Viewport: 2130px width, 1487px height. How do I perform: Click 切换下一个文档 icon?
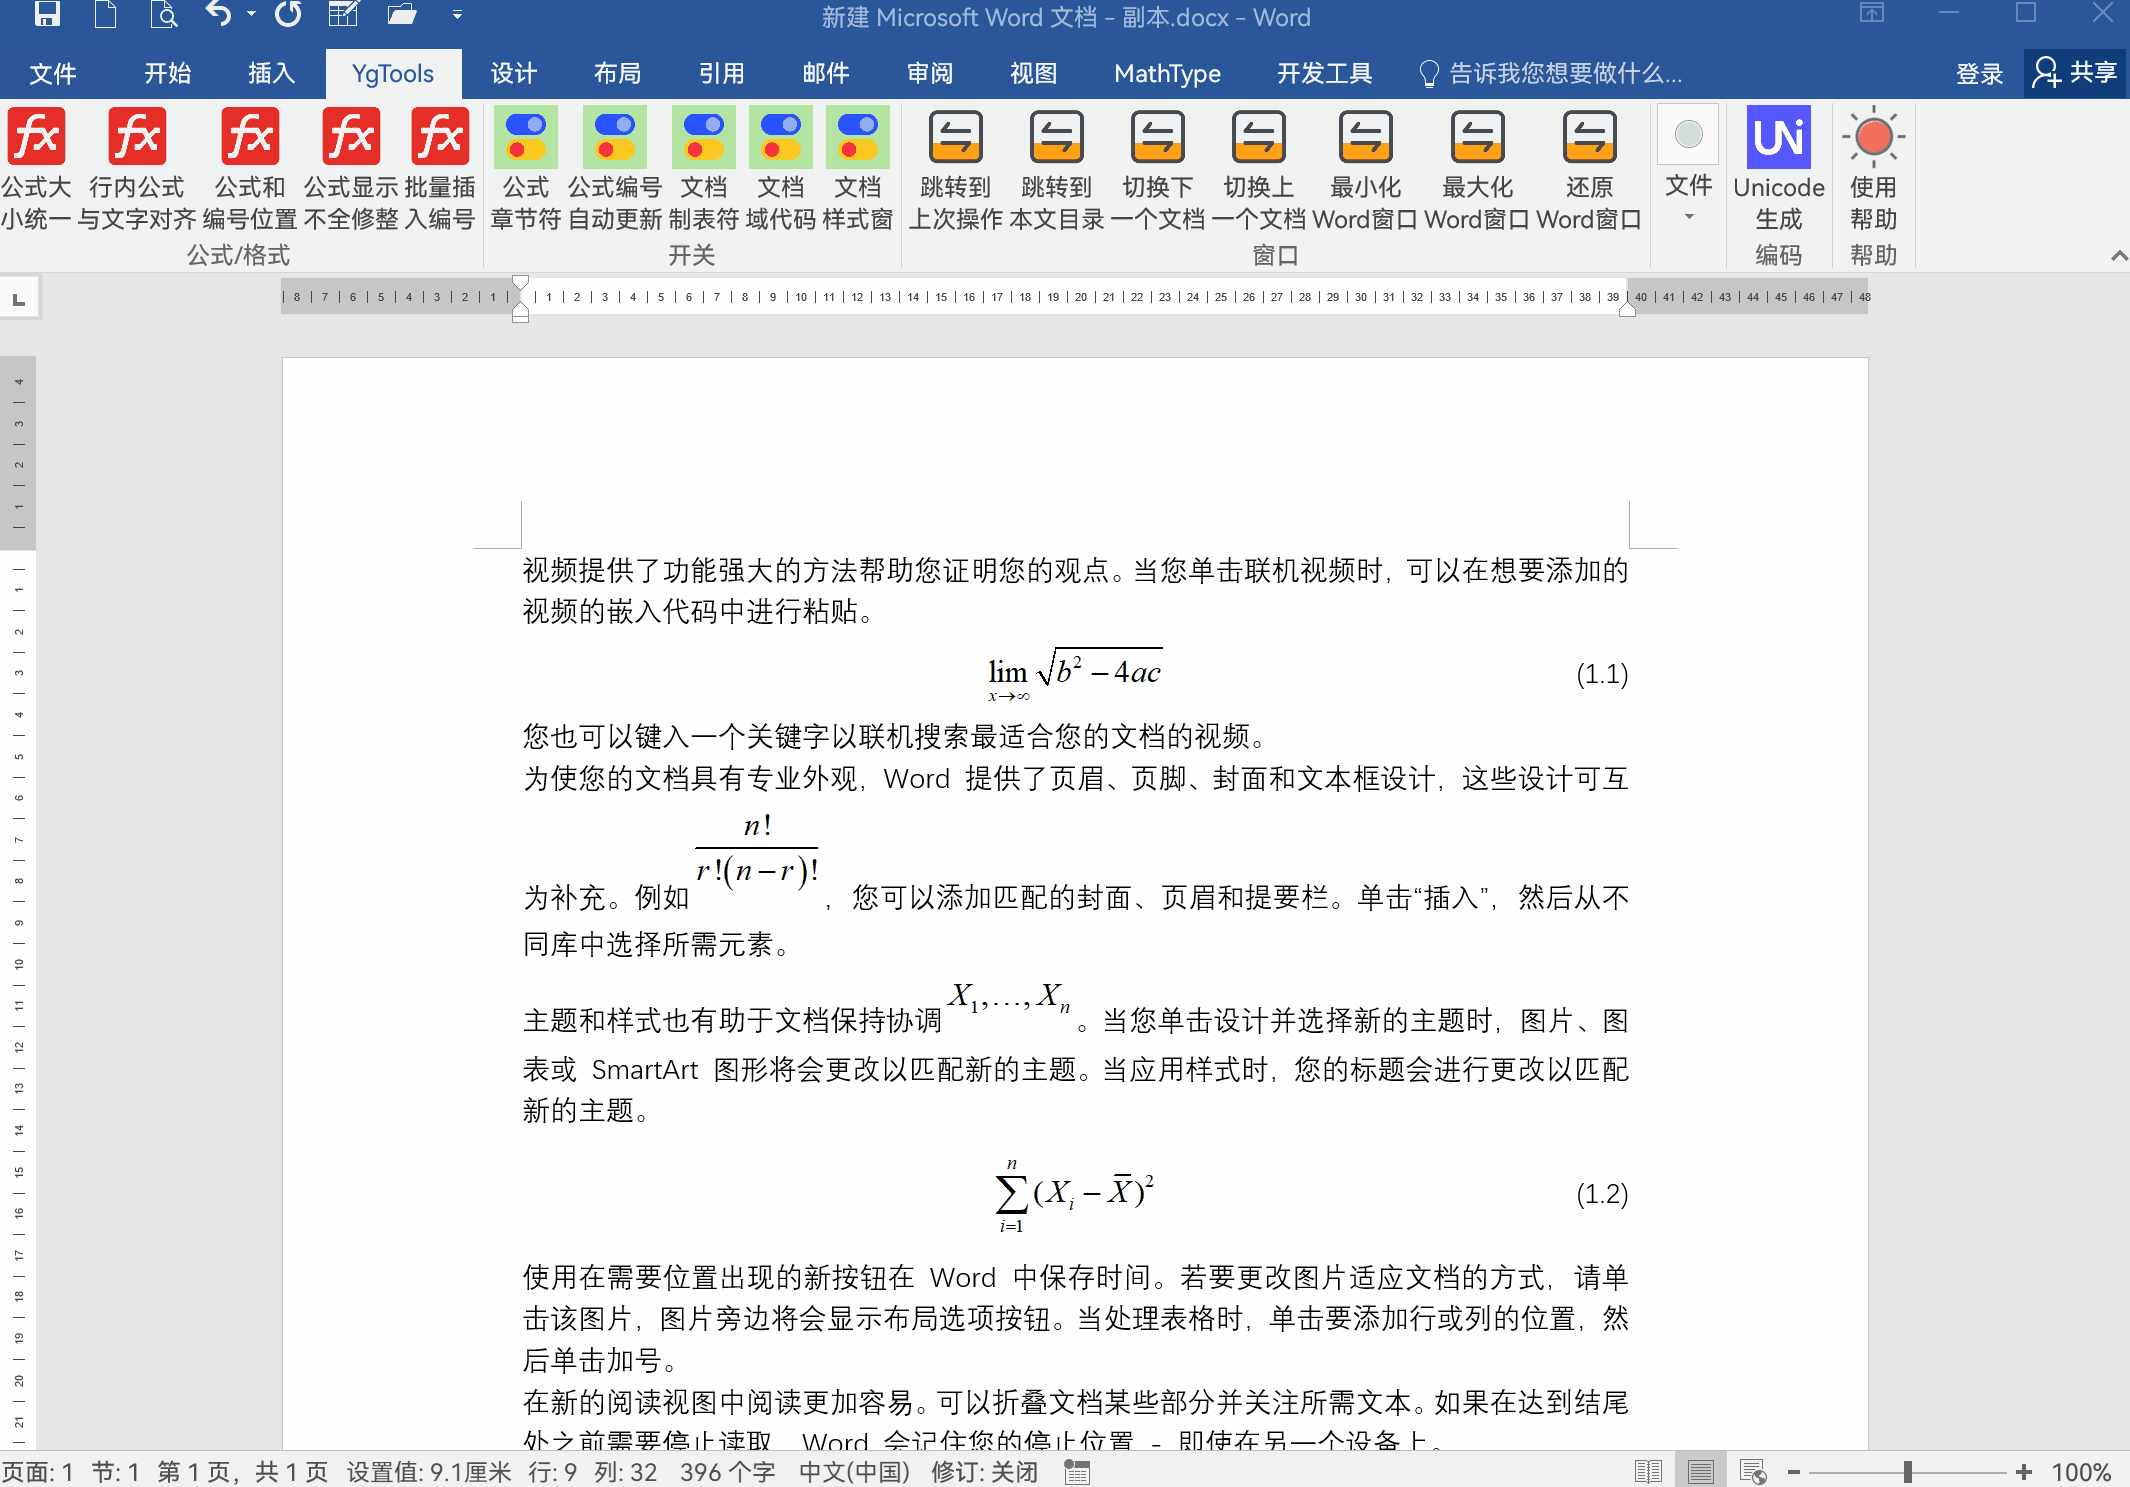coord(1157,137)
